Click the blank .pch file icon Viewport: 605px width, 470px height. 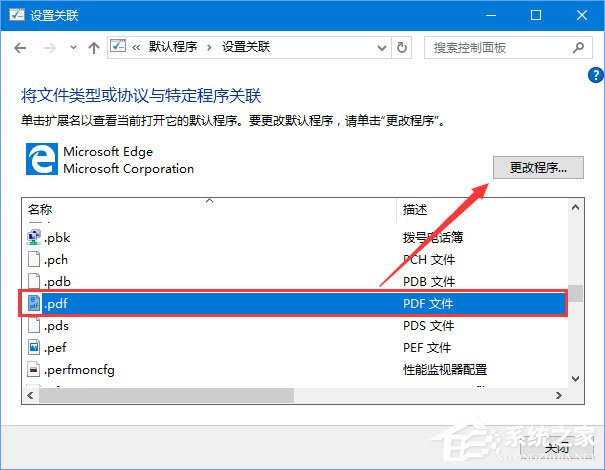[x=34, y=259]
